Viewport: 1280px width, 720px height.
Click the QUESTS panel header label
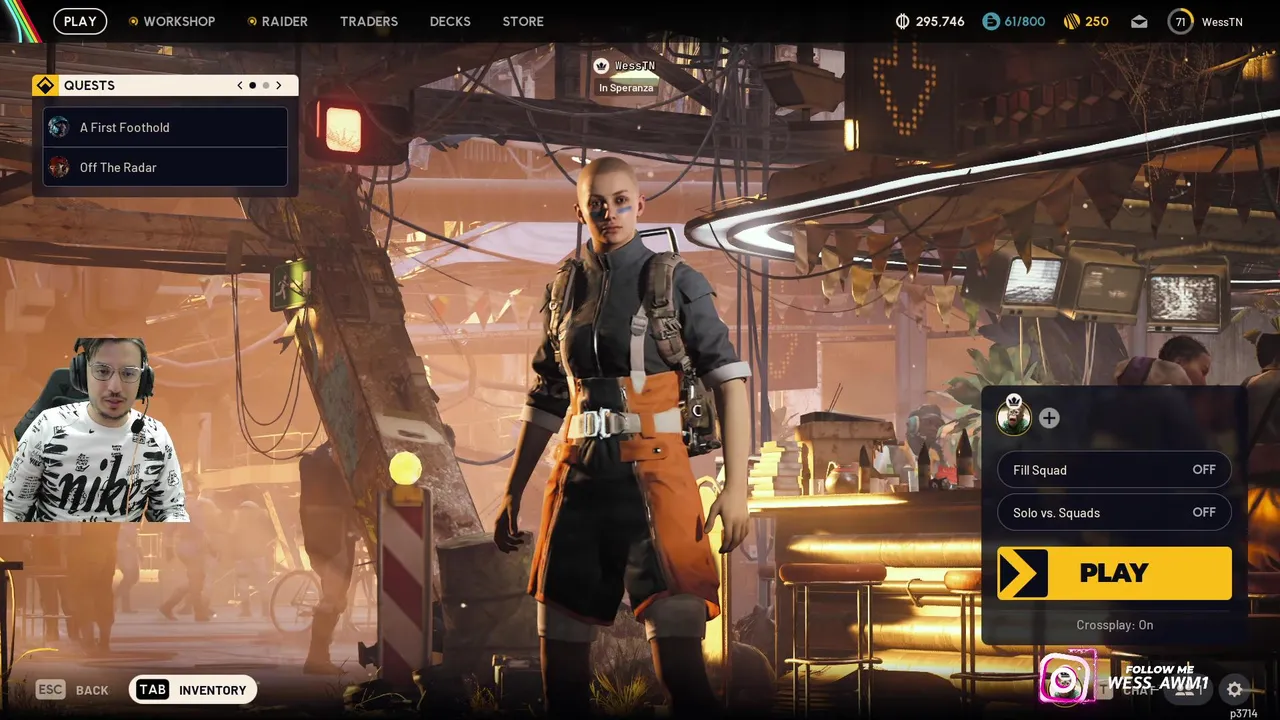[x=89, y=85]
